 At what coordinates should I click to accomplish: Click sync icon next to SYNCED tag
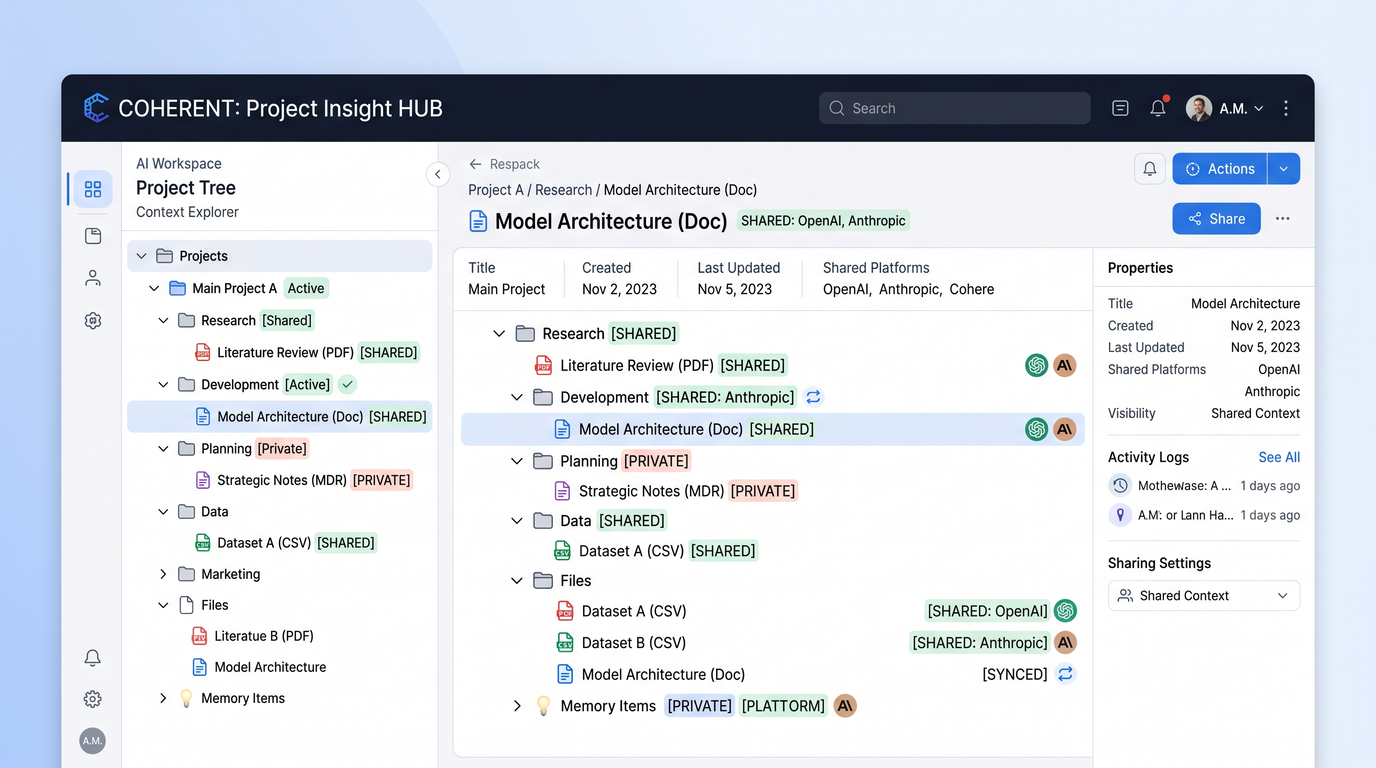pyautogui.click(x=1065, y=674)
